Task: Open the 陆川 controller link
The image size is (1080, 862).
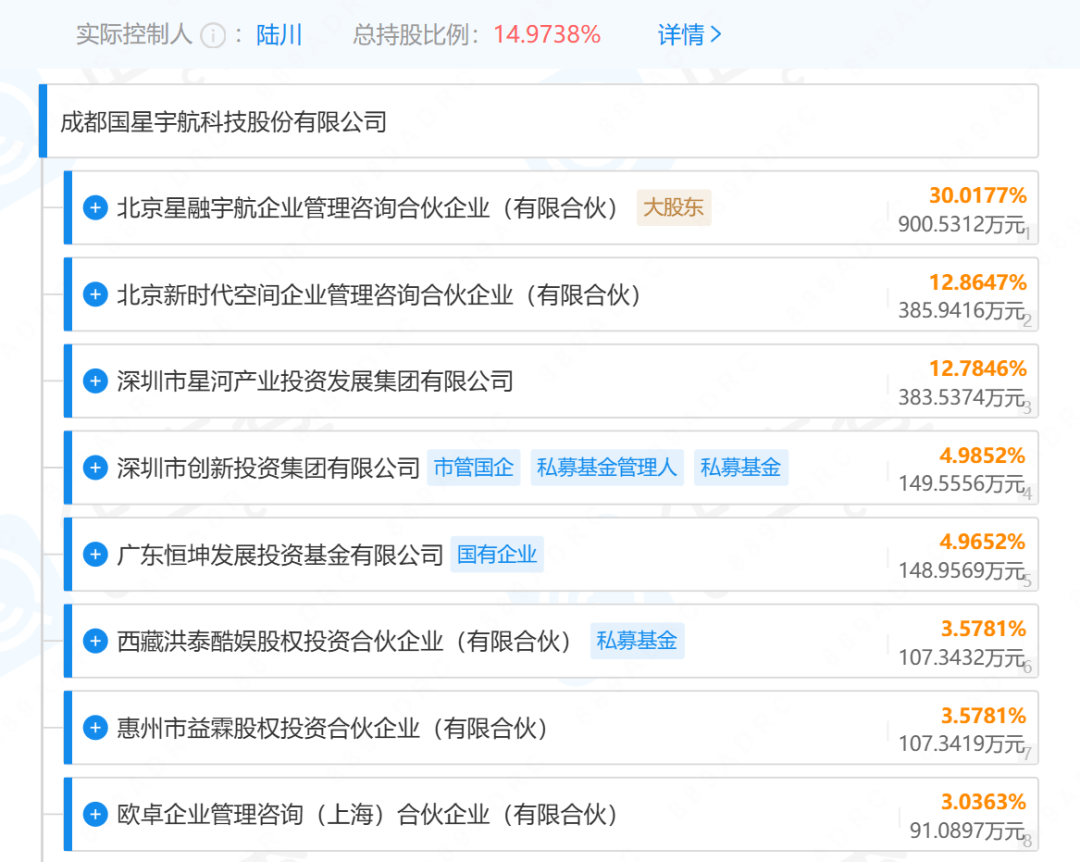Action: click(279, 34)
